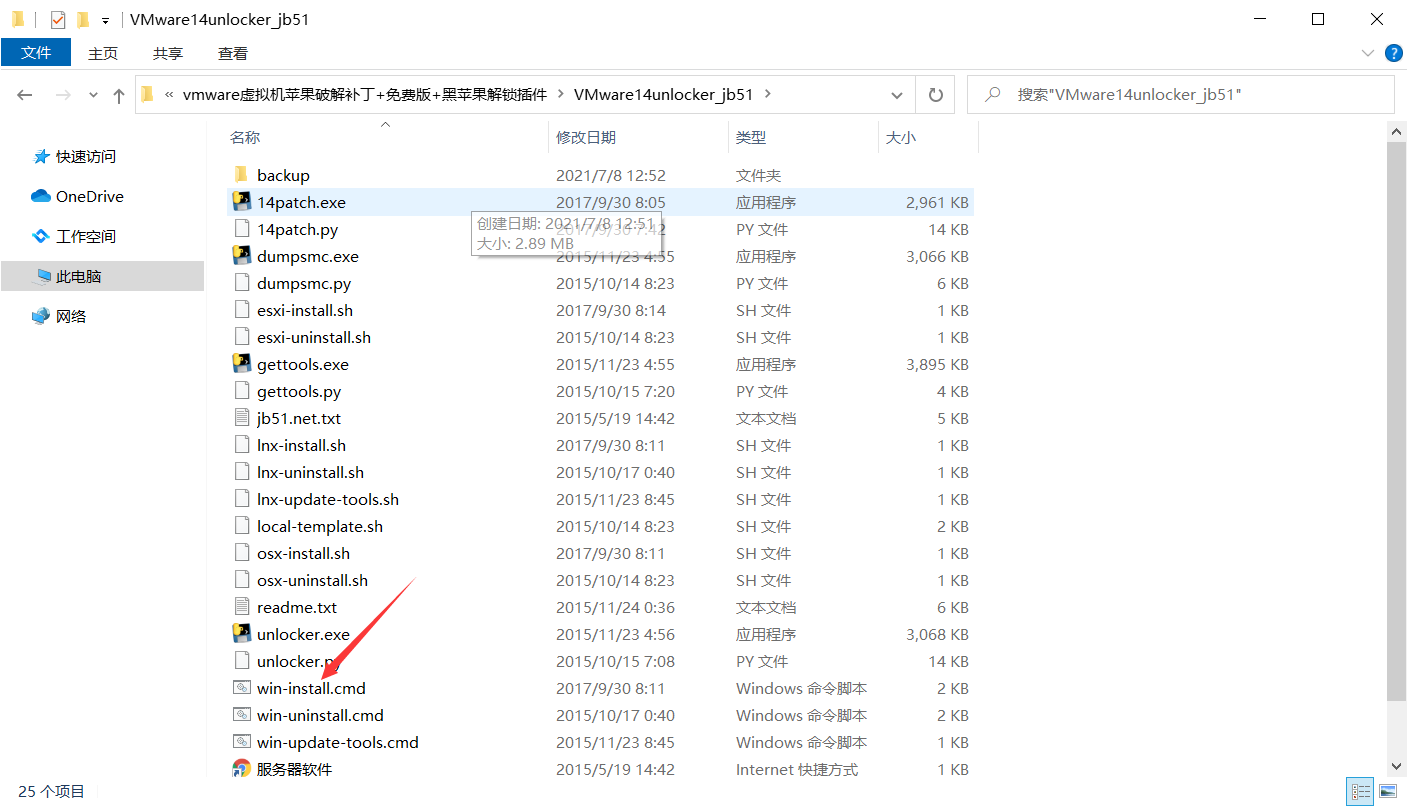Select the file lnx-install.sh

pyautogui.click(x=301, y=445)
